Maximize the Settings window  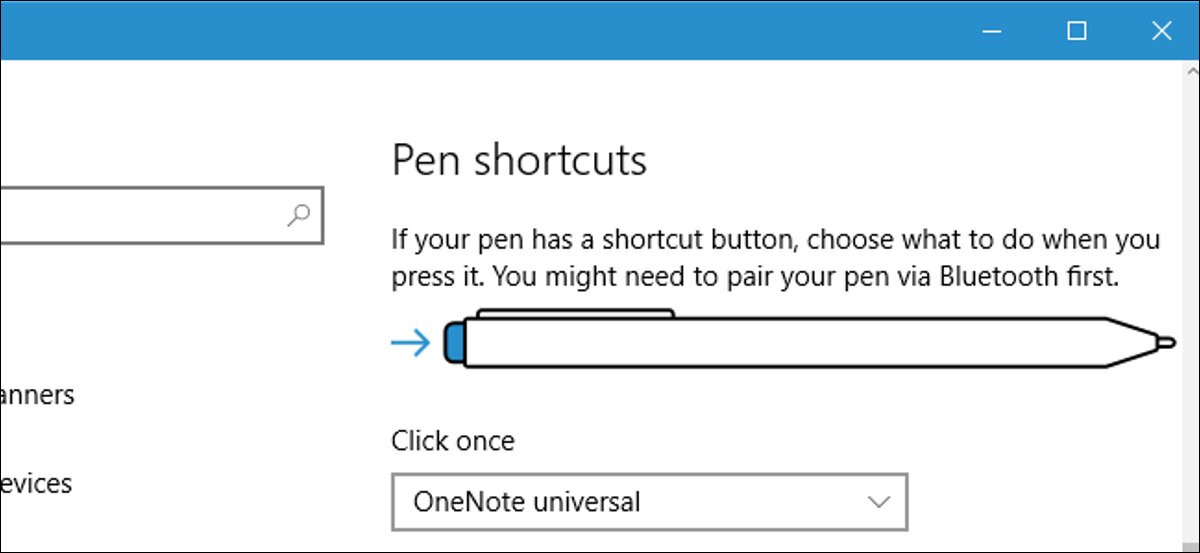(1076, 31)
